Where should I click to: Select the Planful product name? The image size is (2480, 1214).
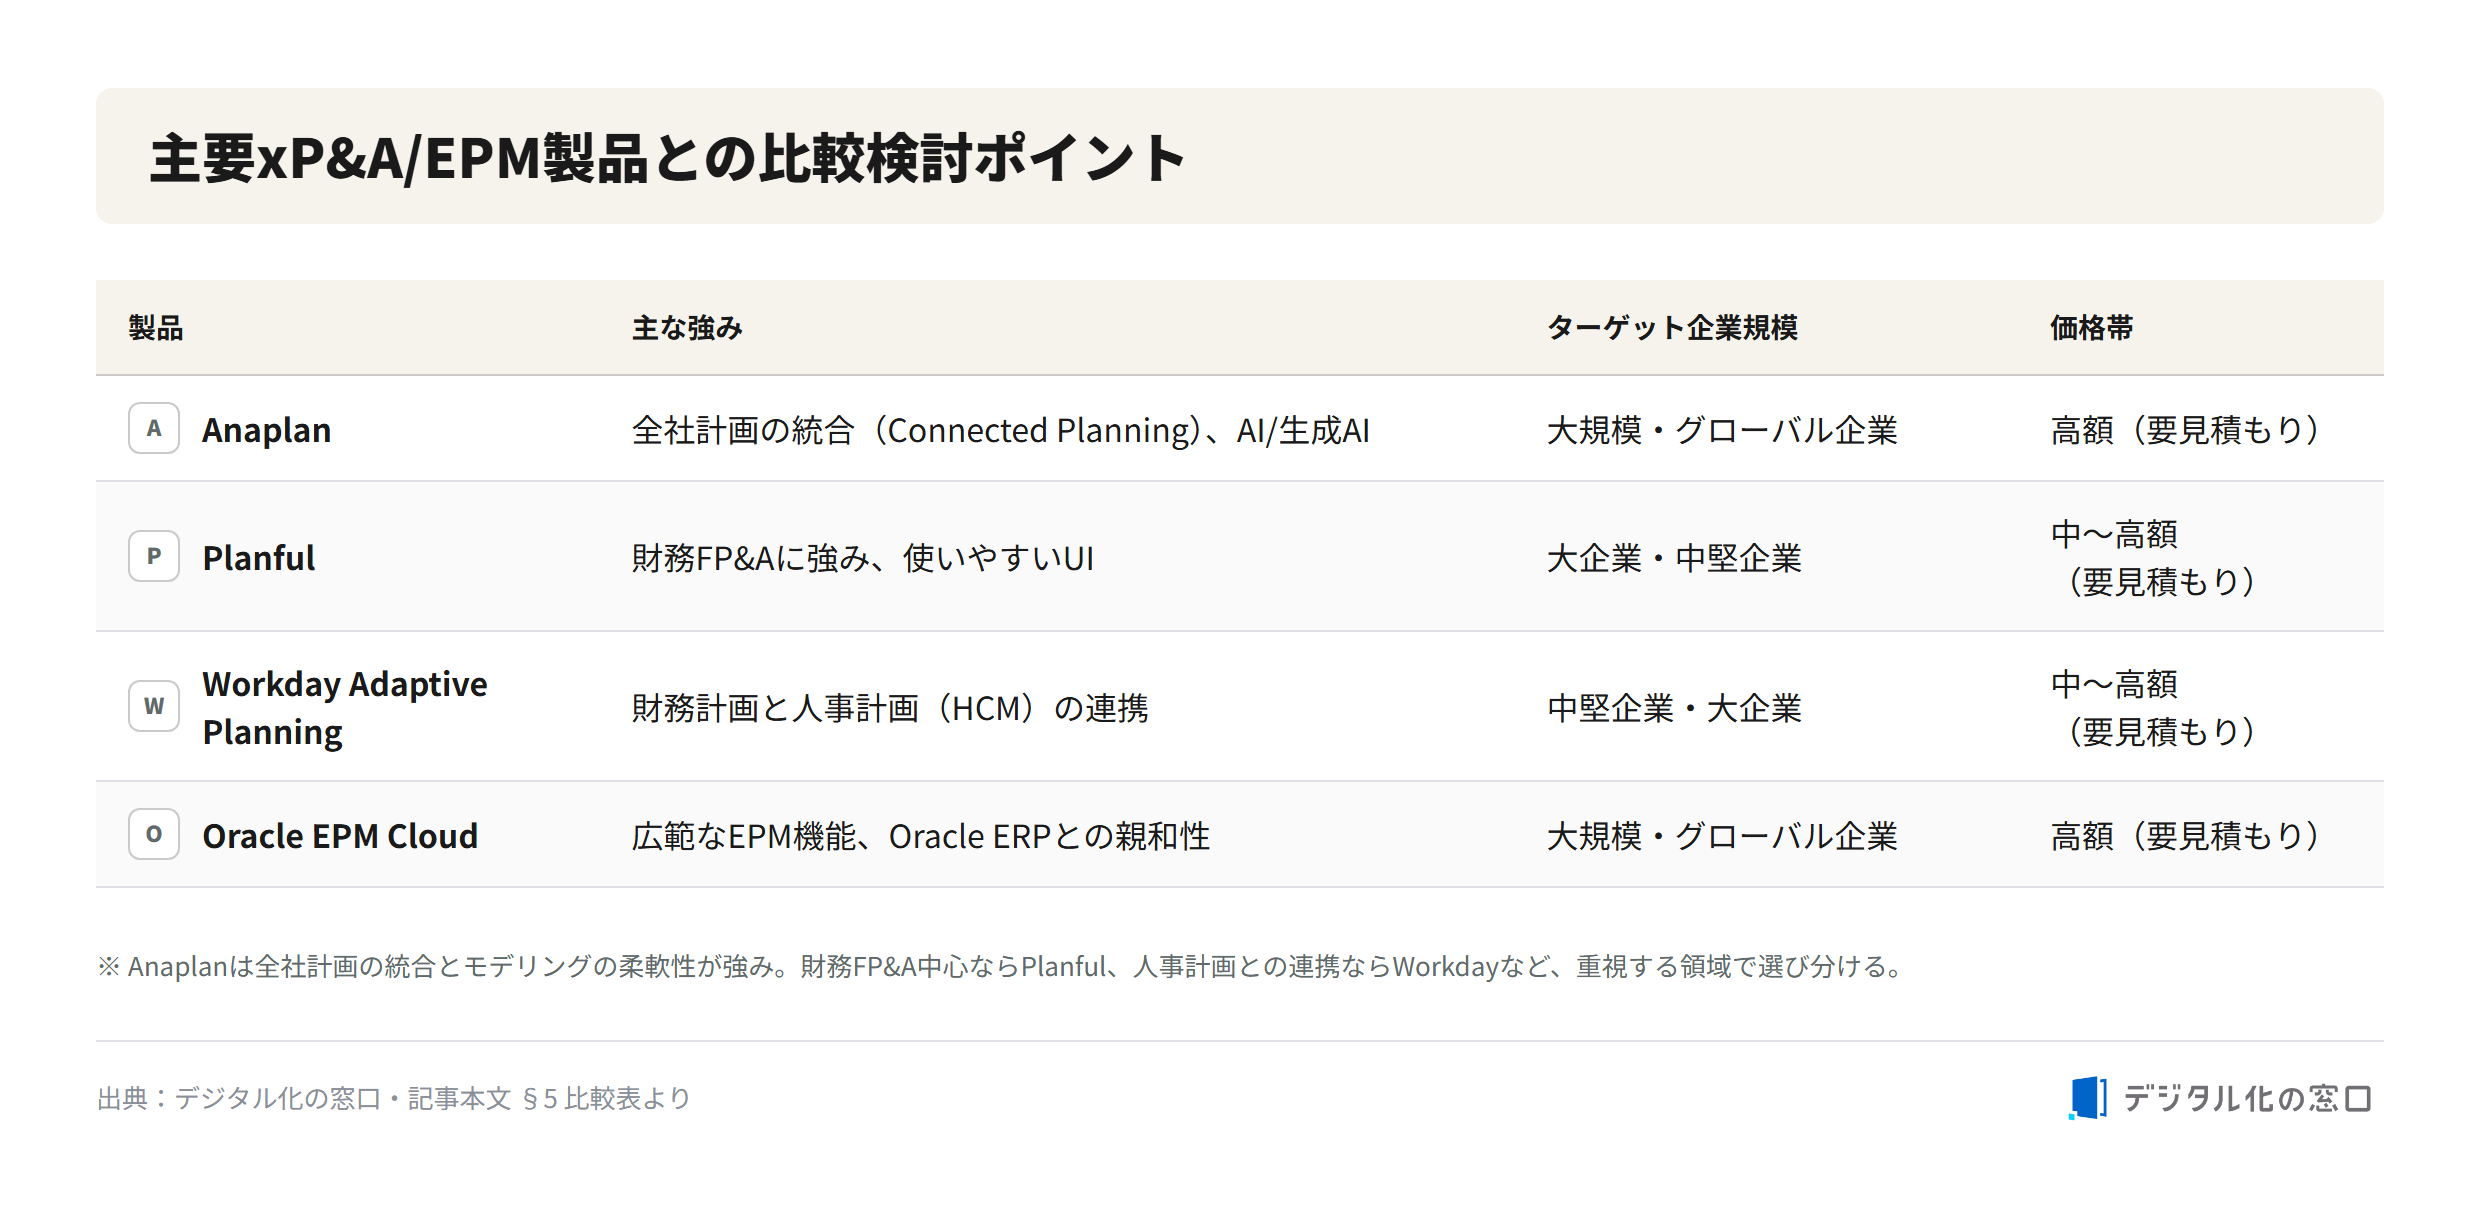tap(258, 557)
